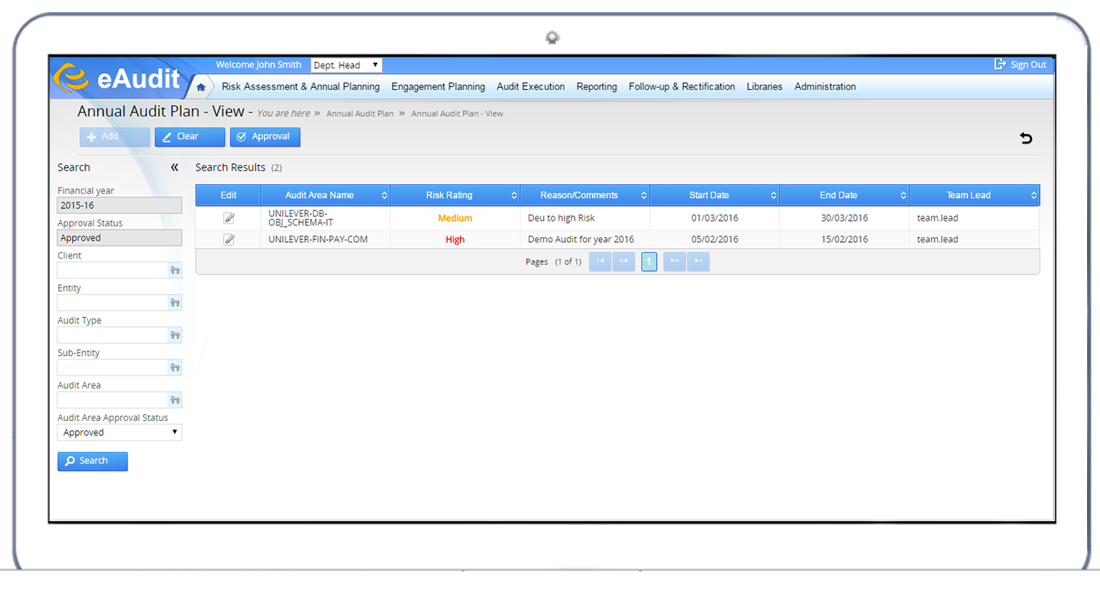Open the Sub-Entity lookup icon
The height and width of the screenshot is (600, 1100).
click(x=175, y=368)
